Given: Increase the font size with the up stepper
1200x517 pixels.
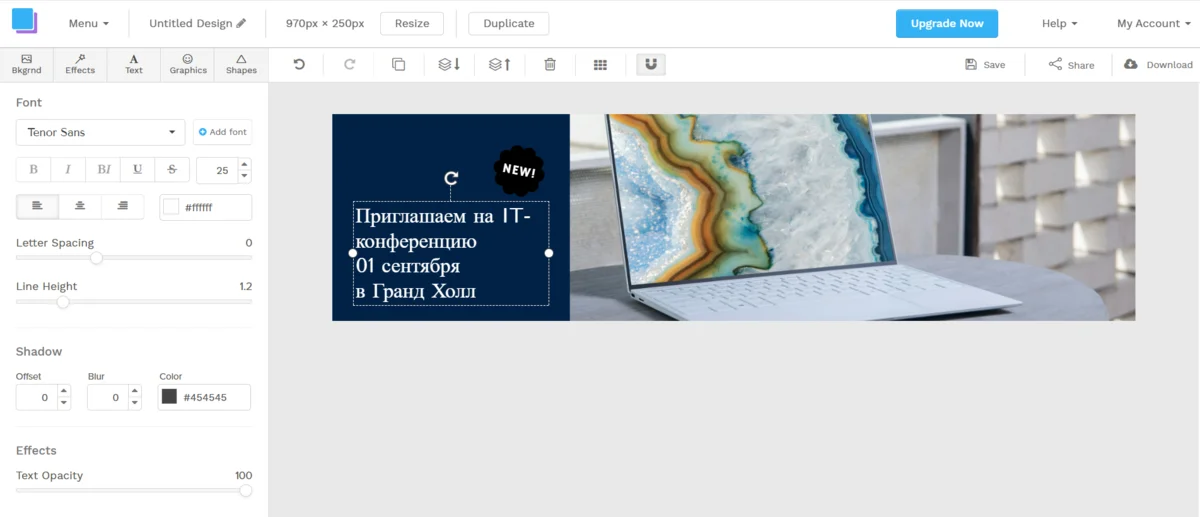Looking at the screenshot, I should 245,164.
